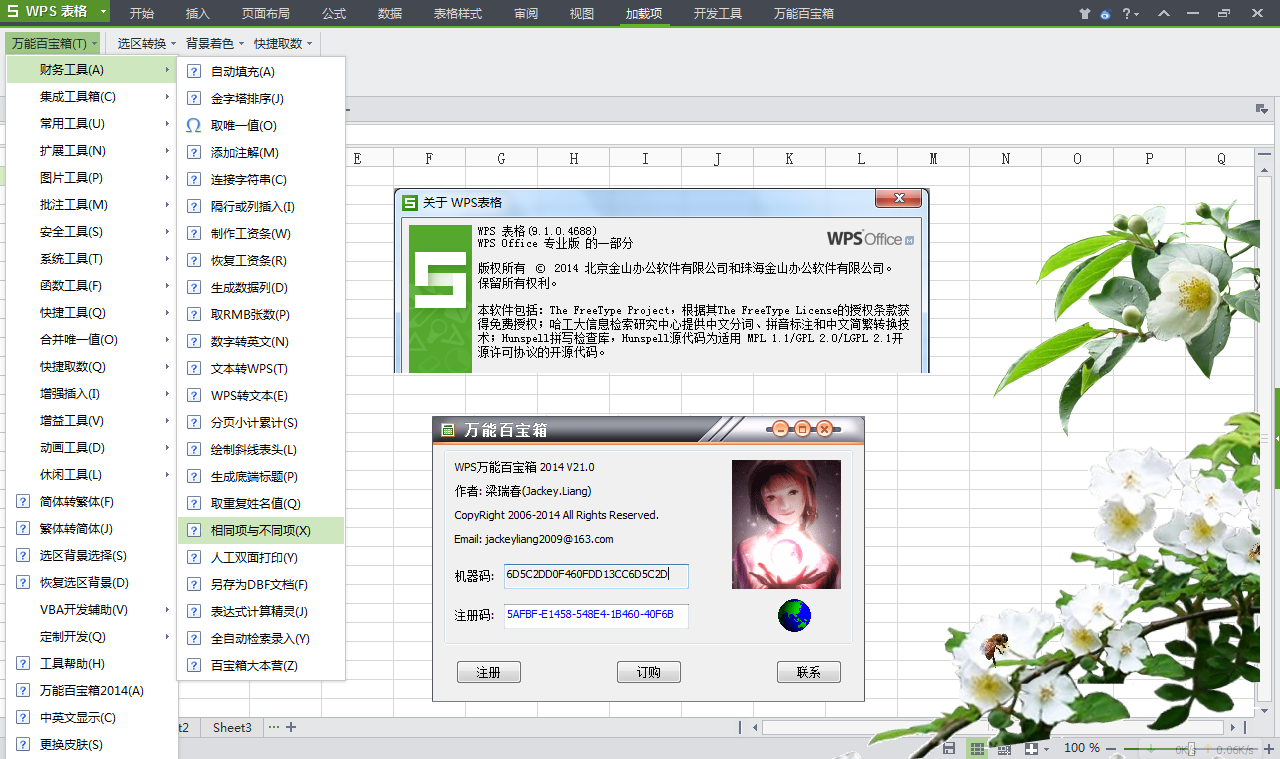Select column header K in the spreadsheet
Viewport: 1280px width, 759px height.
pos(789,158)
